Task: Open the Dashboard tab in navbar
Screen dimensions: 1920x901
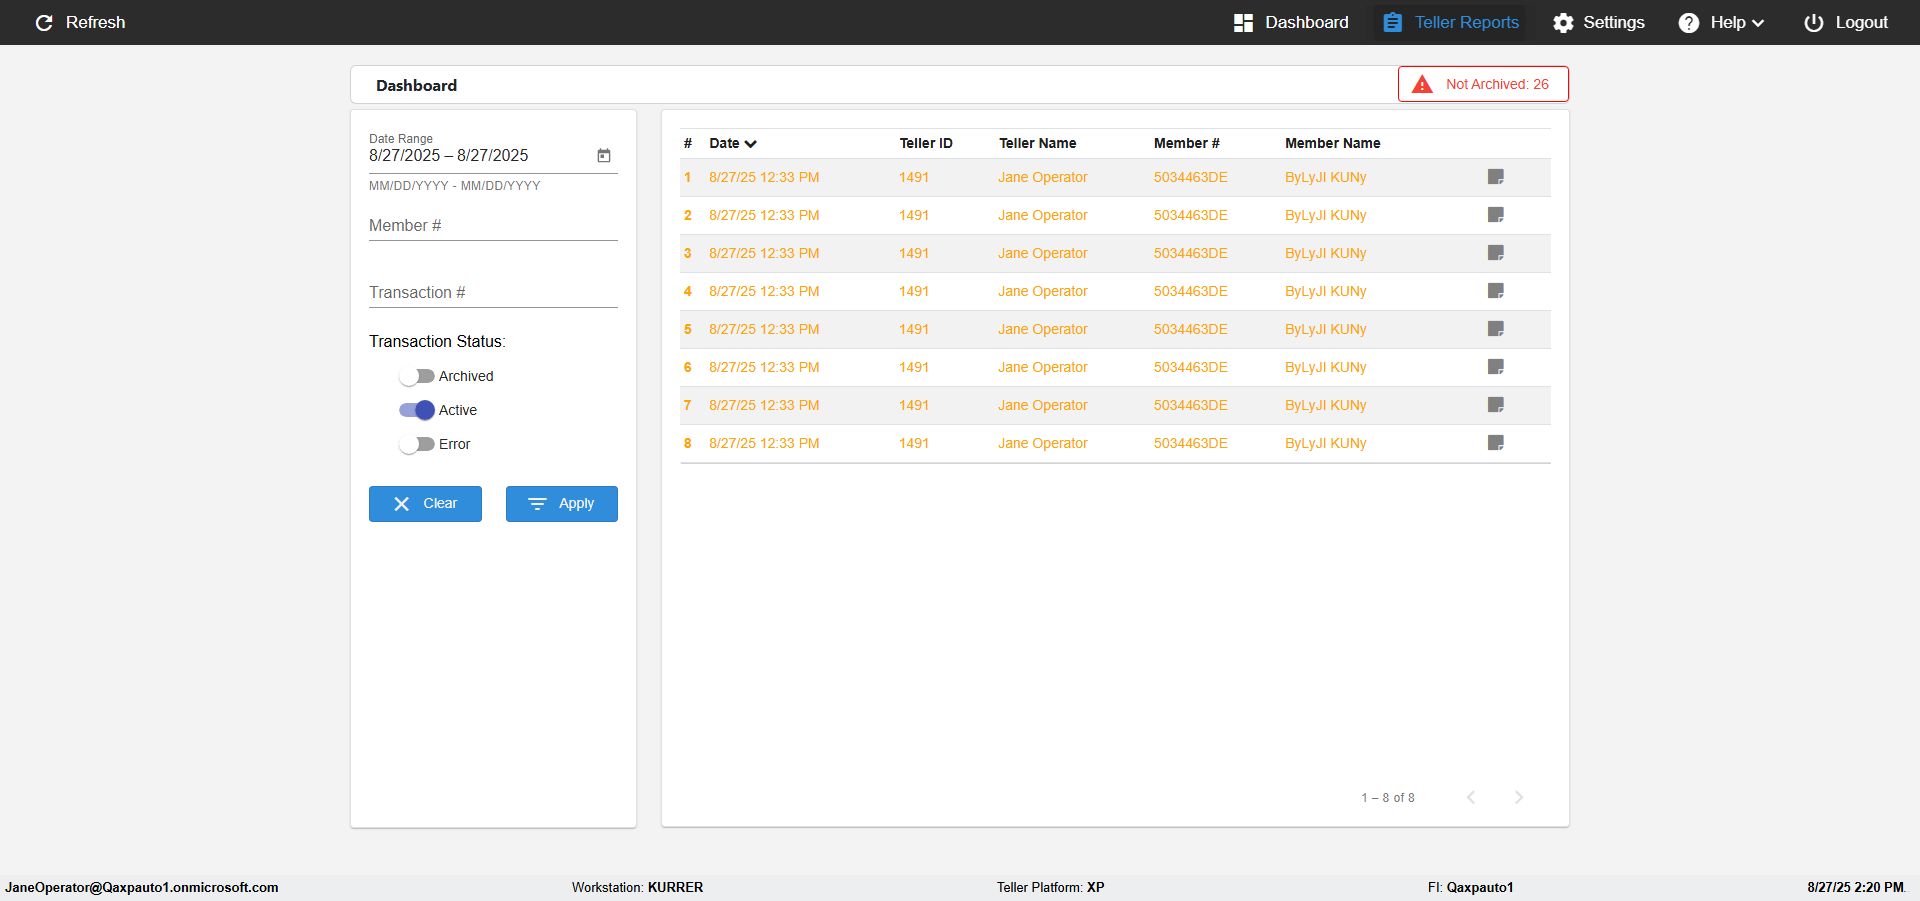Action: 1291,22
